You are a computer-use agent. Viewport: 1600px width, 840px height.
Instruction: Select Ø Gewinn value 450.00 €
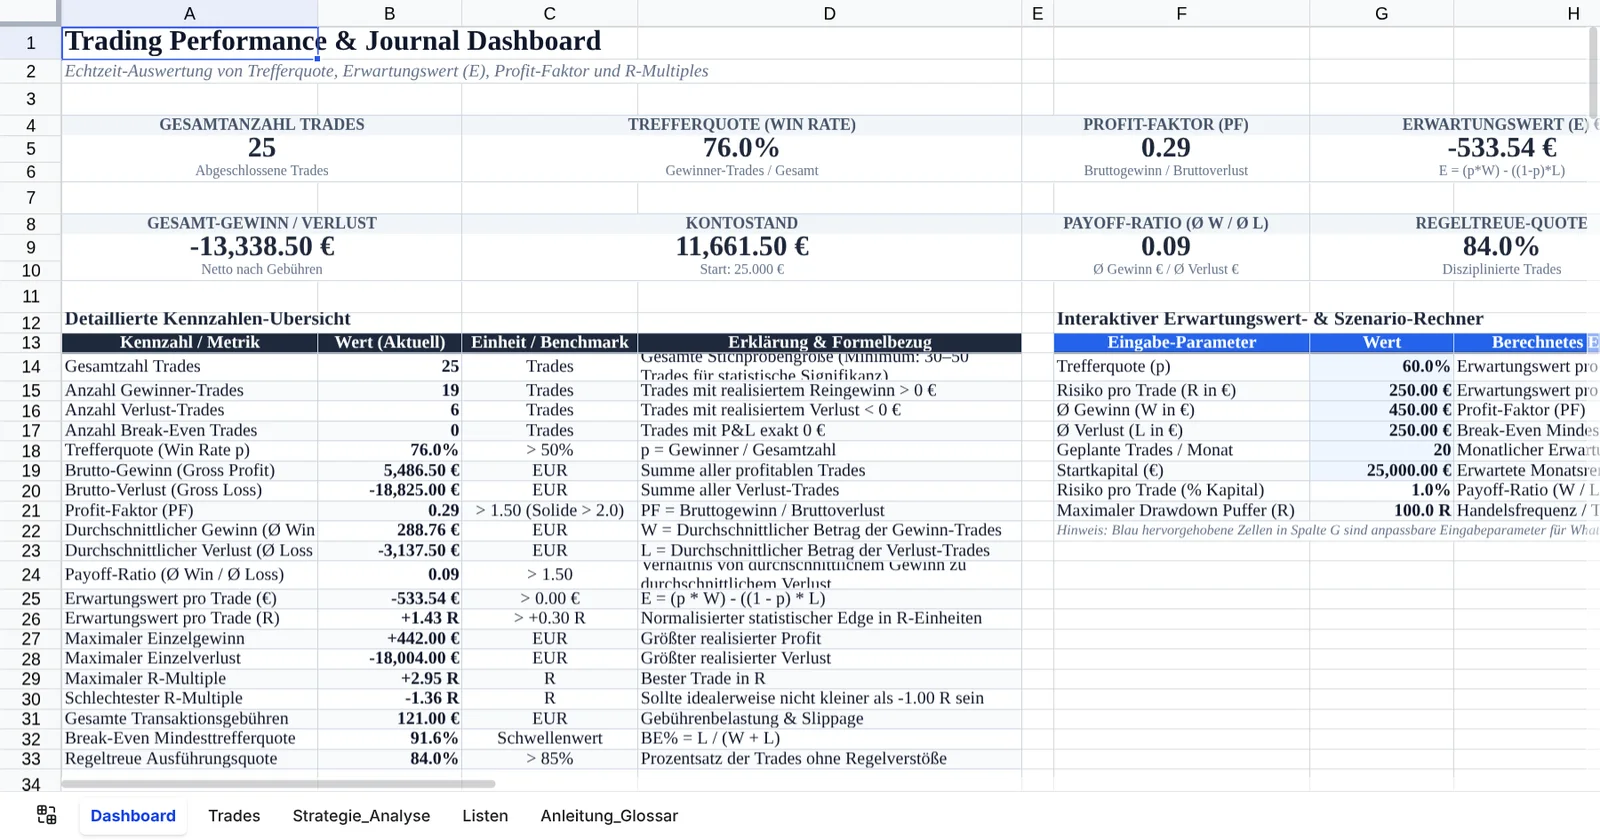(1381, 410)
